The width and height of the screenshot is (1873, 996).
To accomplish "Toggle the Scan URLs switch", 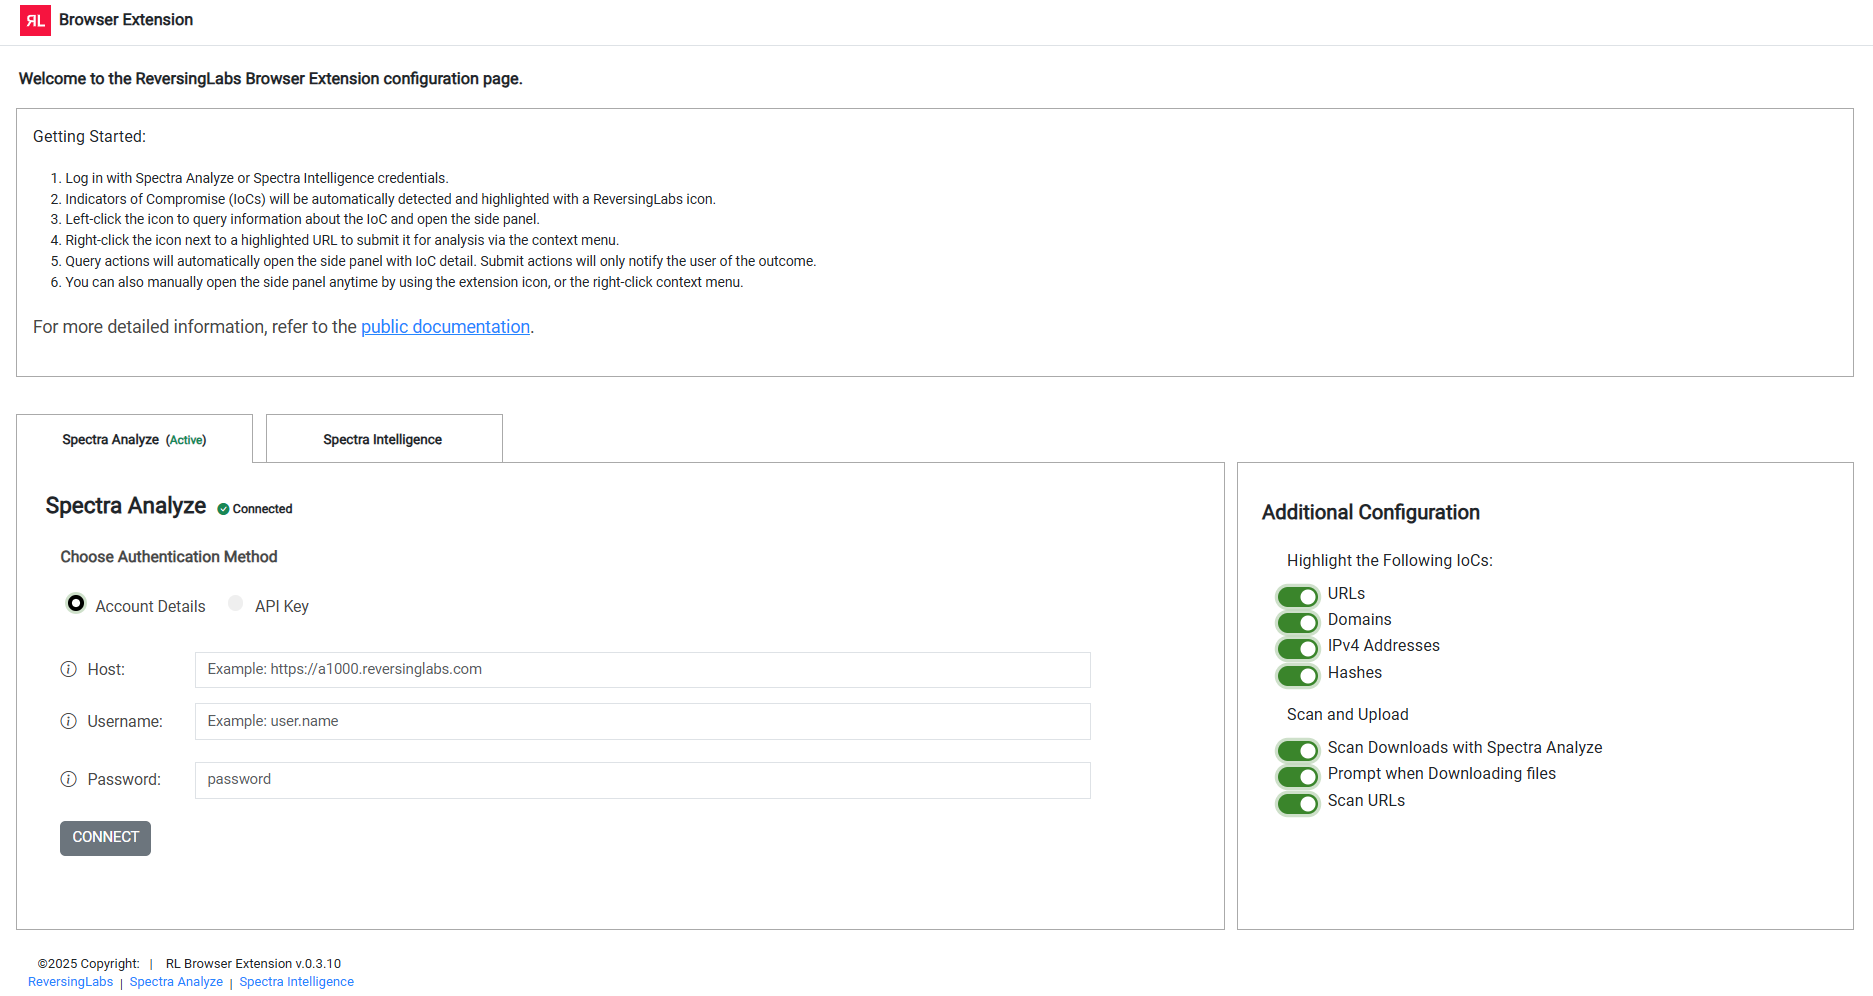I will click(1298, 803).
